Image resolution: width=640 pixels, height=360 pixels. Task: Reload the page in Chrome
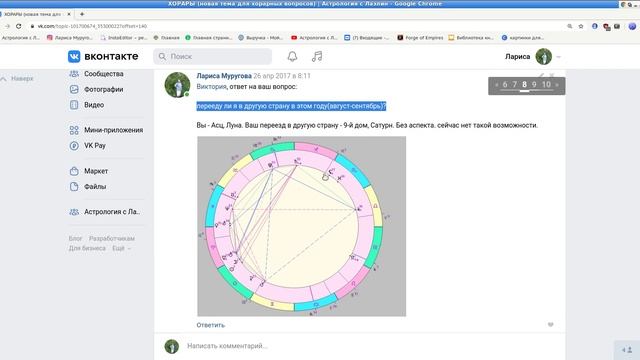coord(18,26)
